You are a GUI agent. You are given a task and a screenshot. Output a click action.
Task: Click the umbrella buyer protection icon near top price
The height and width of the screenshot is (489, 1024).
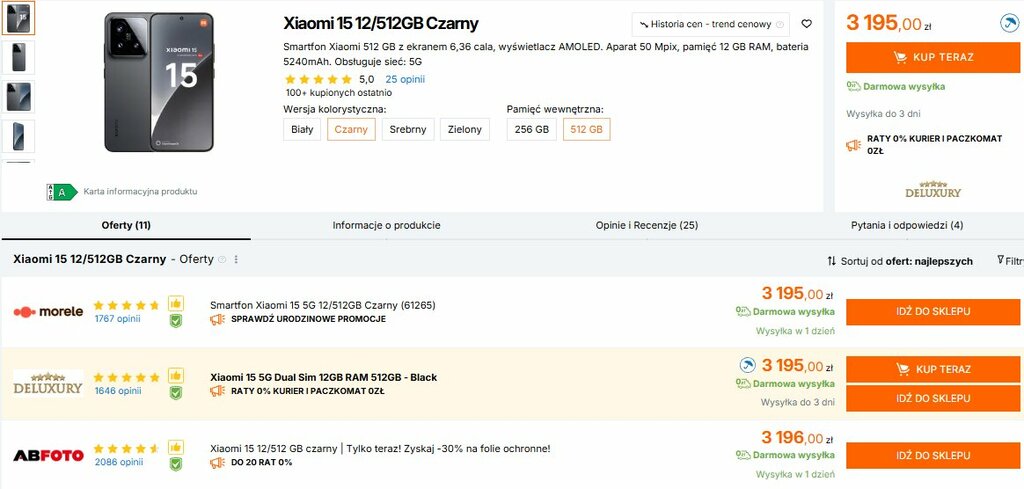[x=1009, y=23]
